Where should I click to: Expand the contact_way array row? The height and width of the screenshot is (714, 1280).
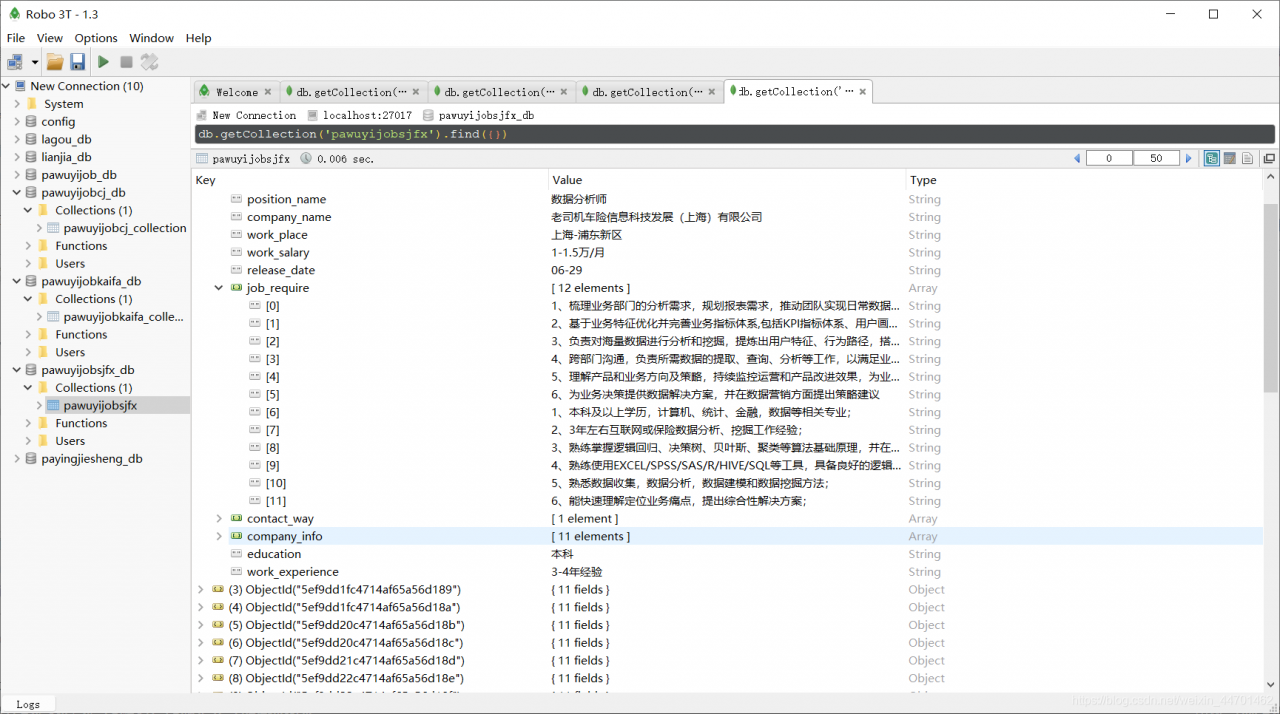(219, 518)
